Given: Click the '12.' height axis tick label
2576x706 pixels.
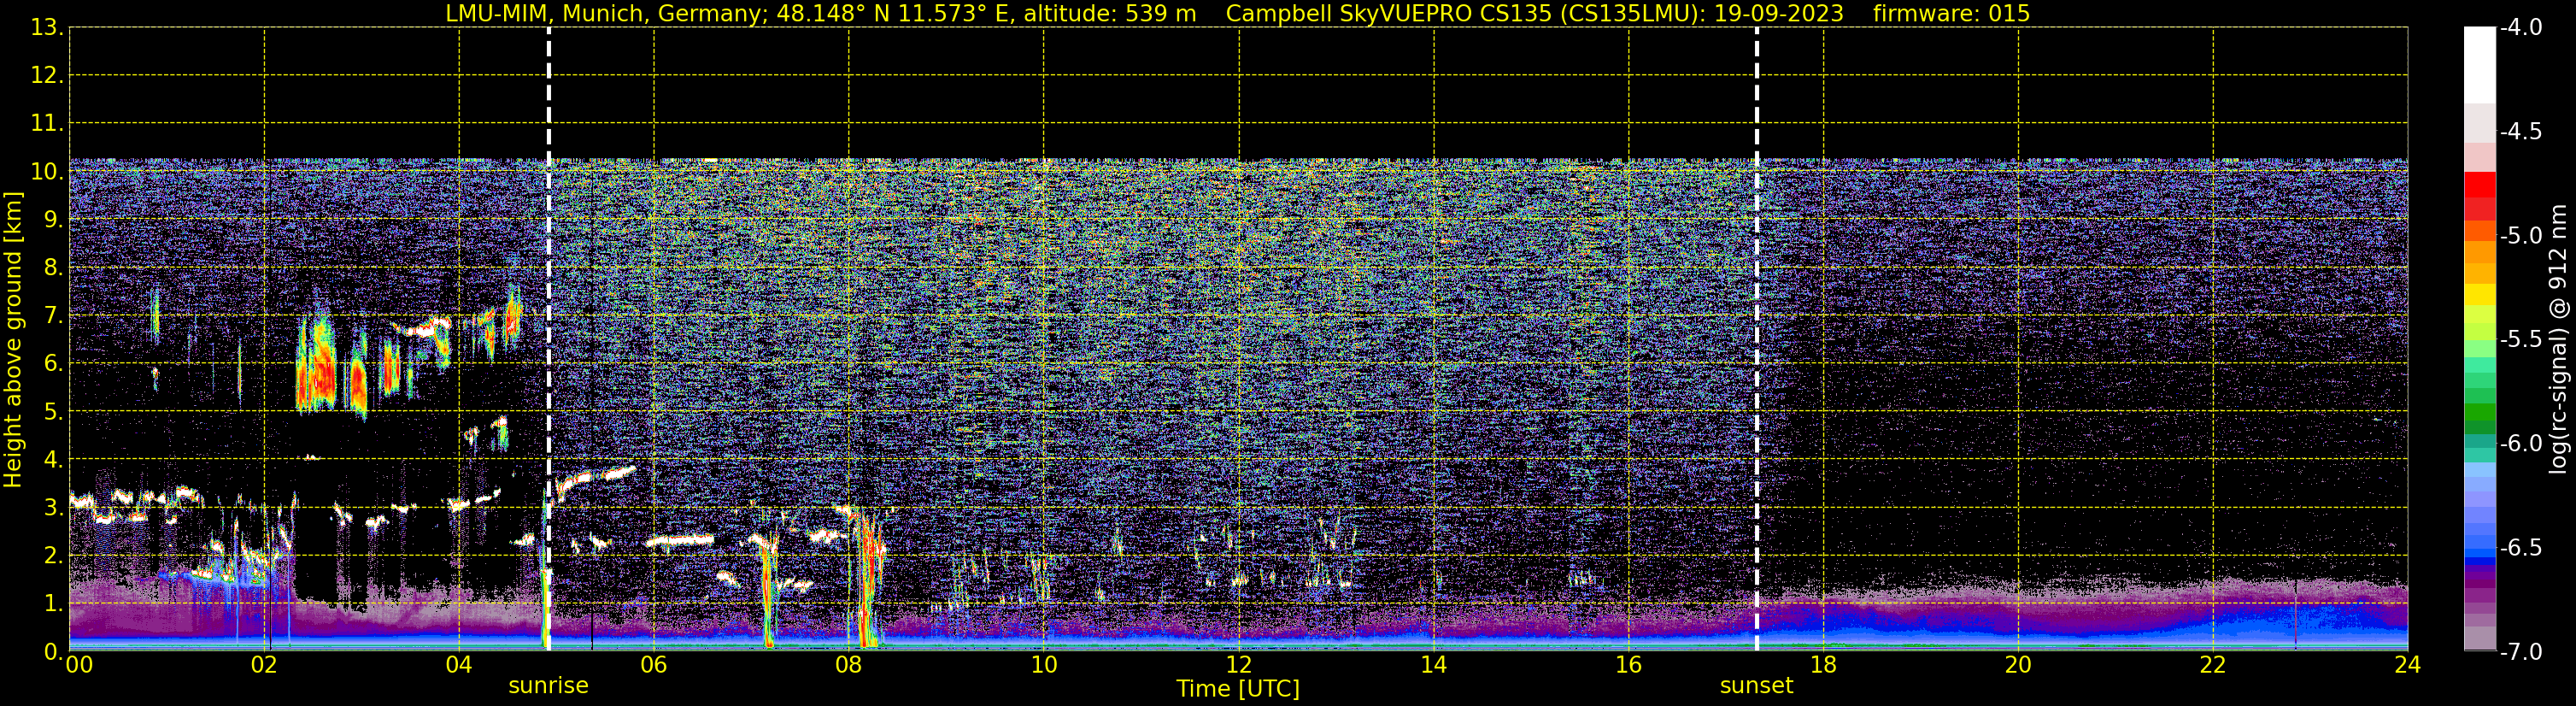Looking at the screenshot, I should pyautogui.click(x=46, y=76).
